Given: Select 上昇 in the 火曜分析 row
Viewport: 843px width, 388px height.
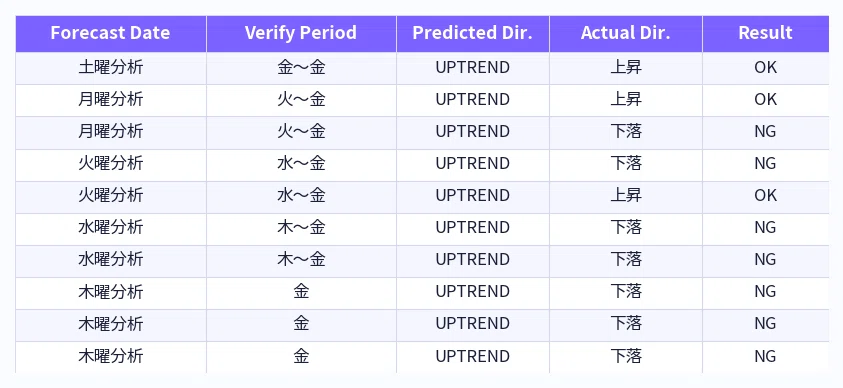Looking at the screenshot, I should pyautogui.click(x=626, y=196).
